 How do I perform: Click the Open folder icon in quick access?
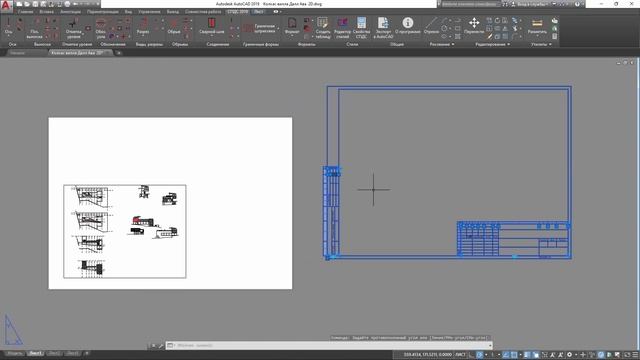27,4
